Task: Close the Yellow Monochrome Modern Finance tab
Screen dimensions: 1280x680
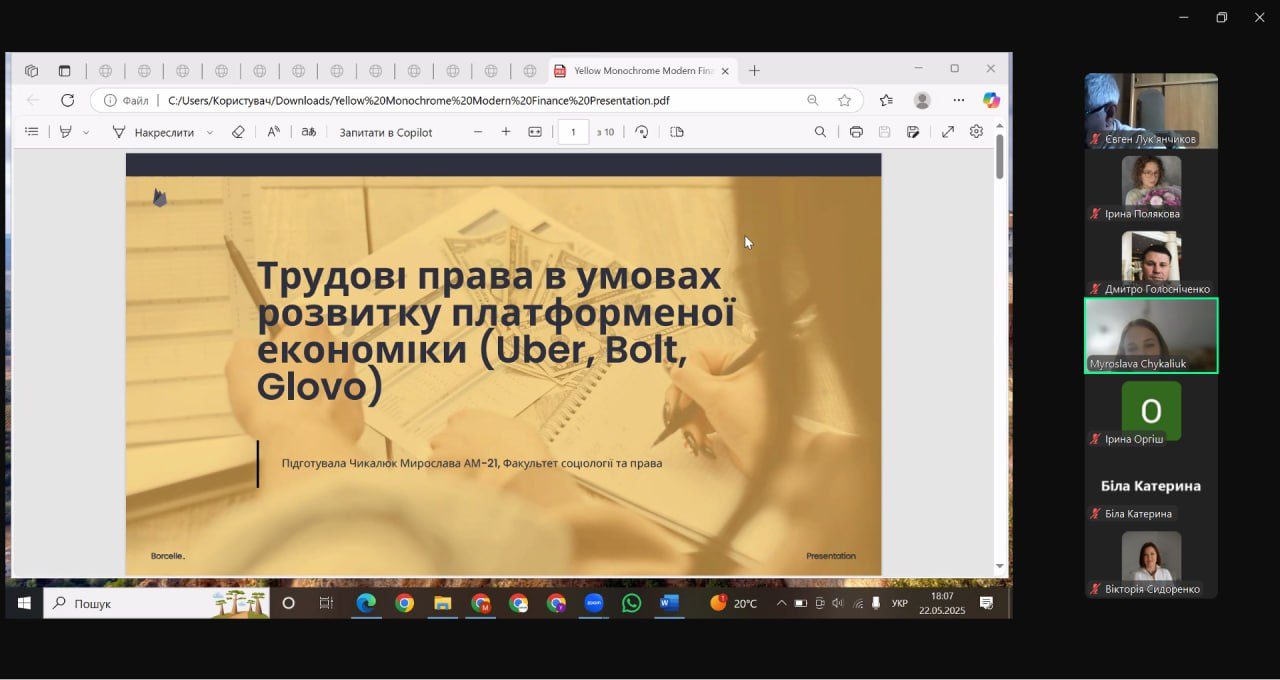Action: click(725, 71)
